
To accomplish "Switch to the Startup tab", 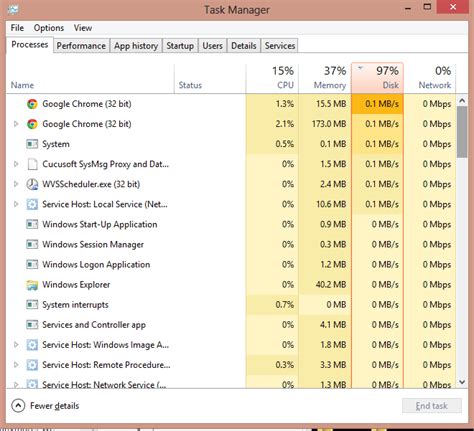I will [x=180, y=46].
